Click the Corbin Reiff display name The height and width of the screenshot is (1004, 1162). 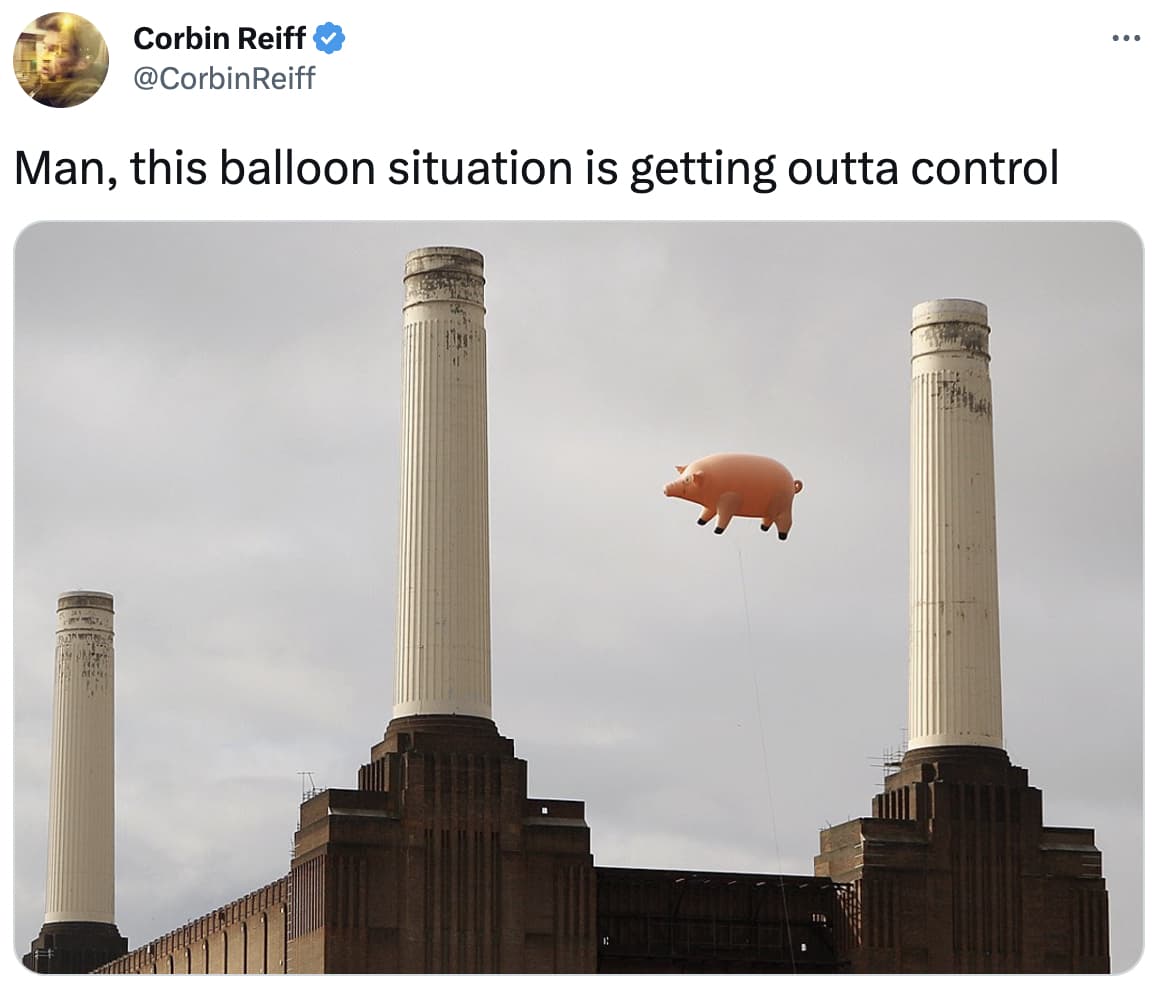point(219,39)
